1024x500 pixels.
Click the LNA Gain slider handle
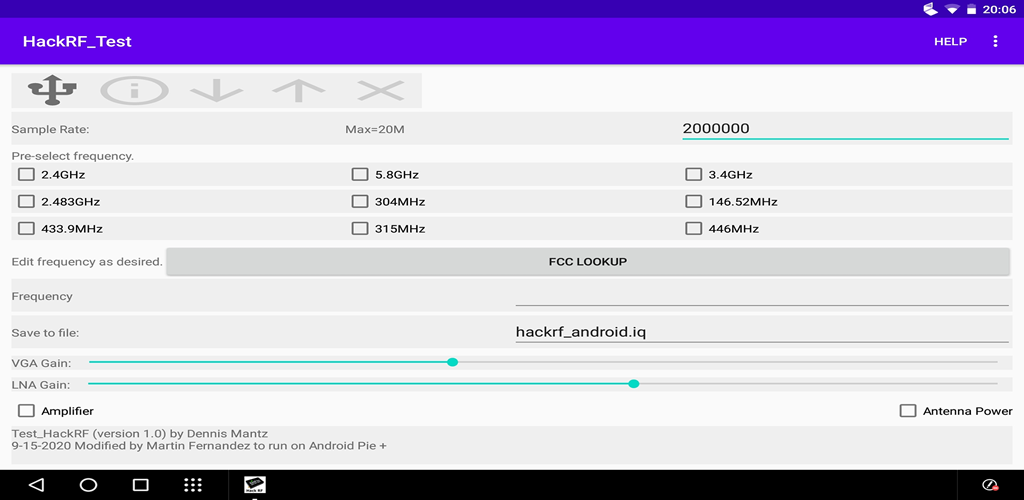click(633, 384)
